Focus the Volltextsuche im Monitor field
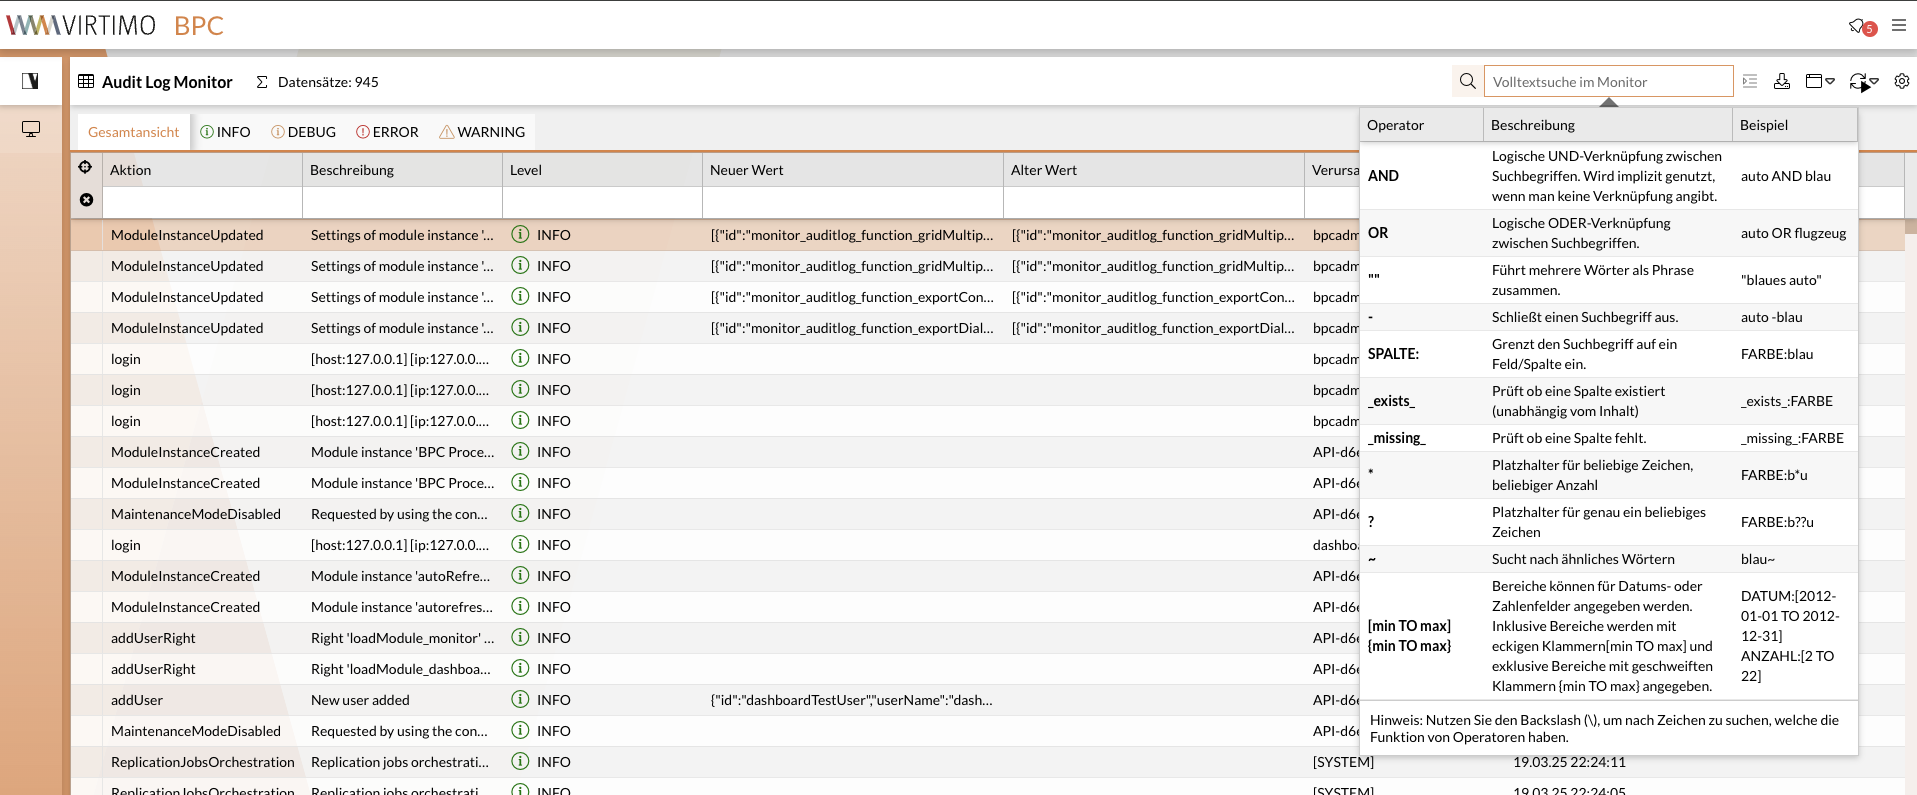This screenshot has width=1917, height=795. 1608,82
